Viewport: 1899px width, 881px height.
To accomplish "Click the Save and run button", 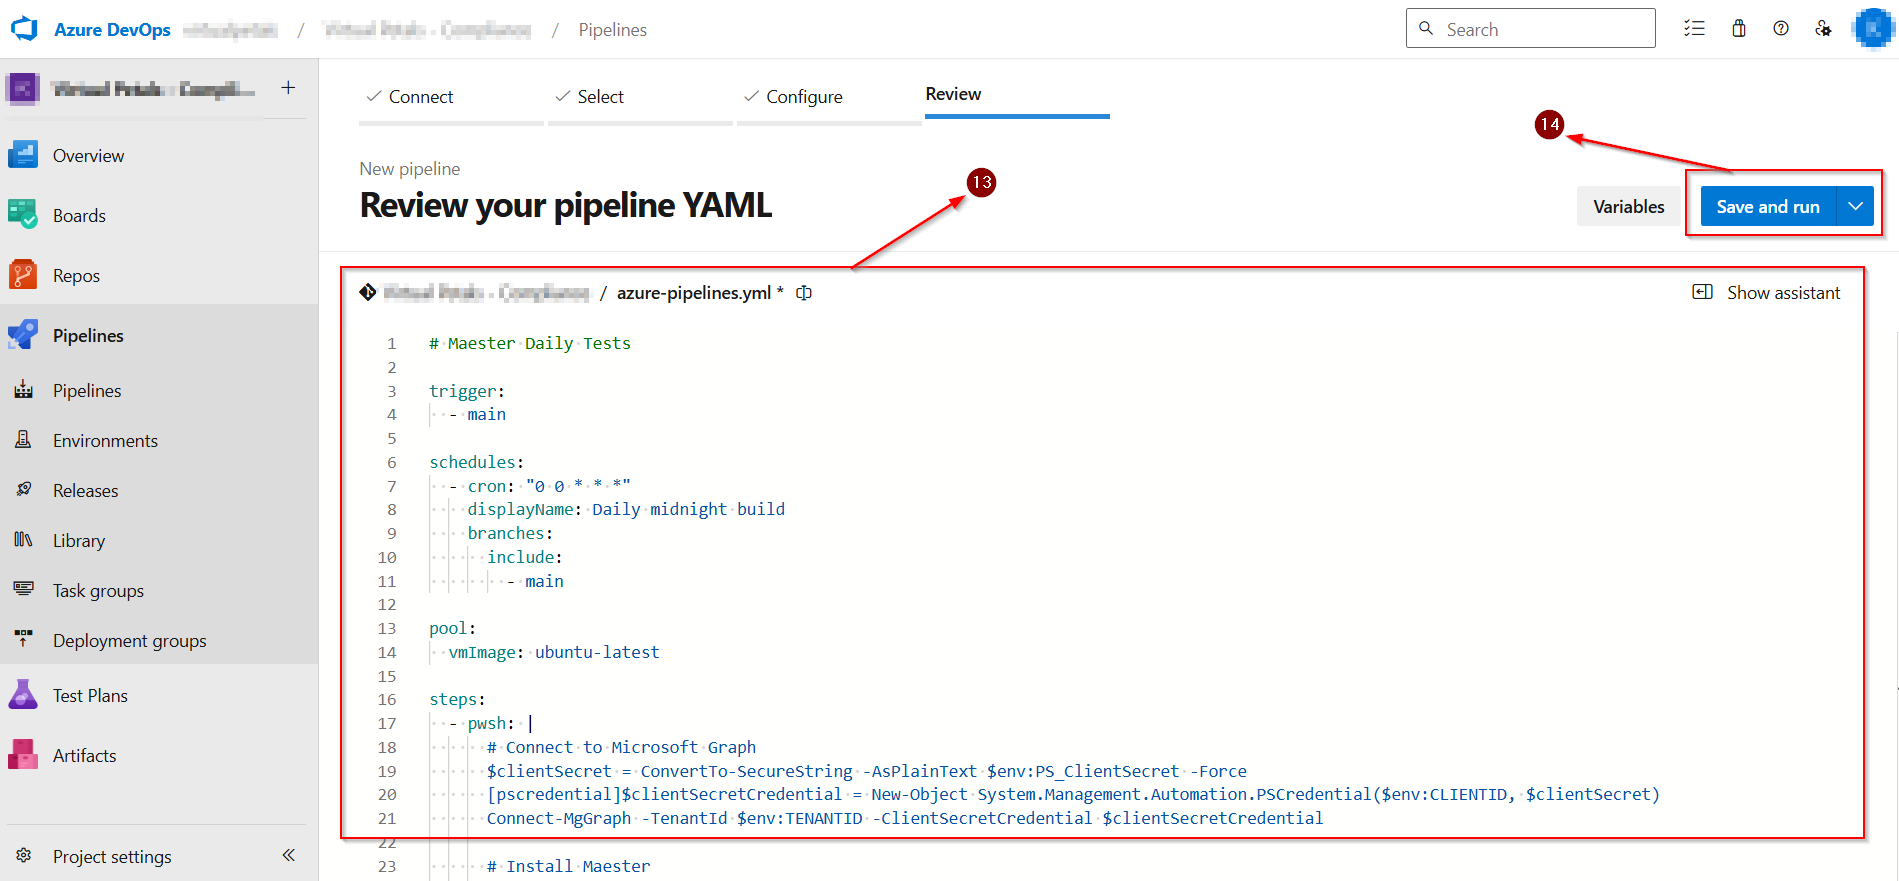I will 1768,207.
